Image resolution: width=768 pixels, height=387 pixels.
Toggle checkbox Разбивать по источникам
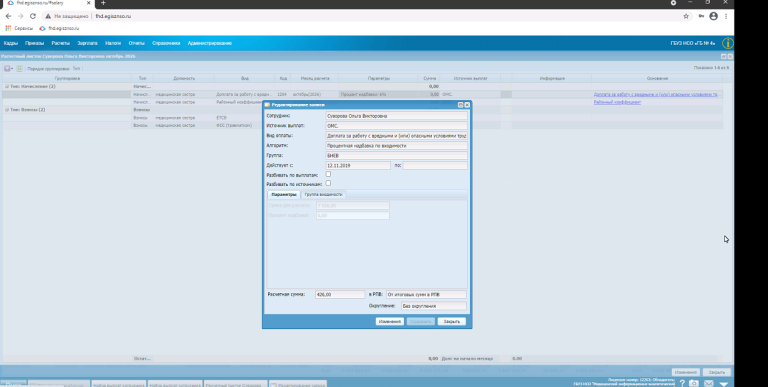[328, 183]
